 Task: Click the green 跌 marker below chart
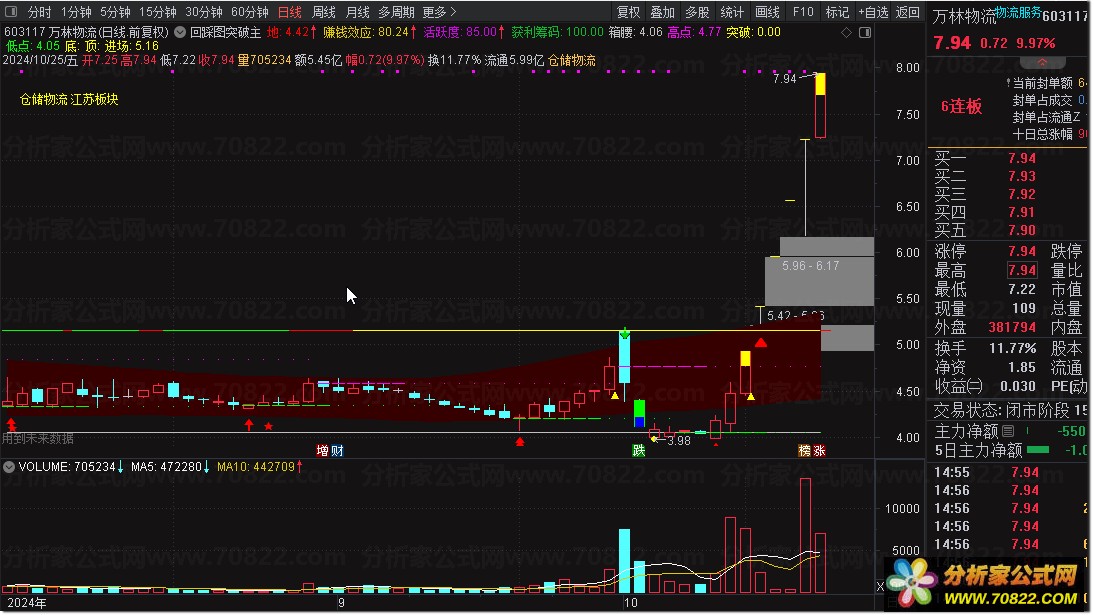point(638,450)
